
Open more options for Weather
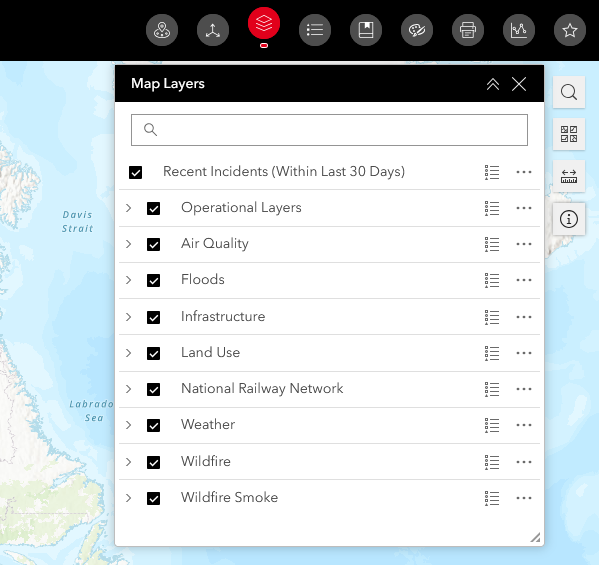(x=524, y=425)
